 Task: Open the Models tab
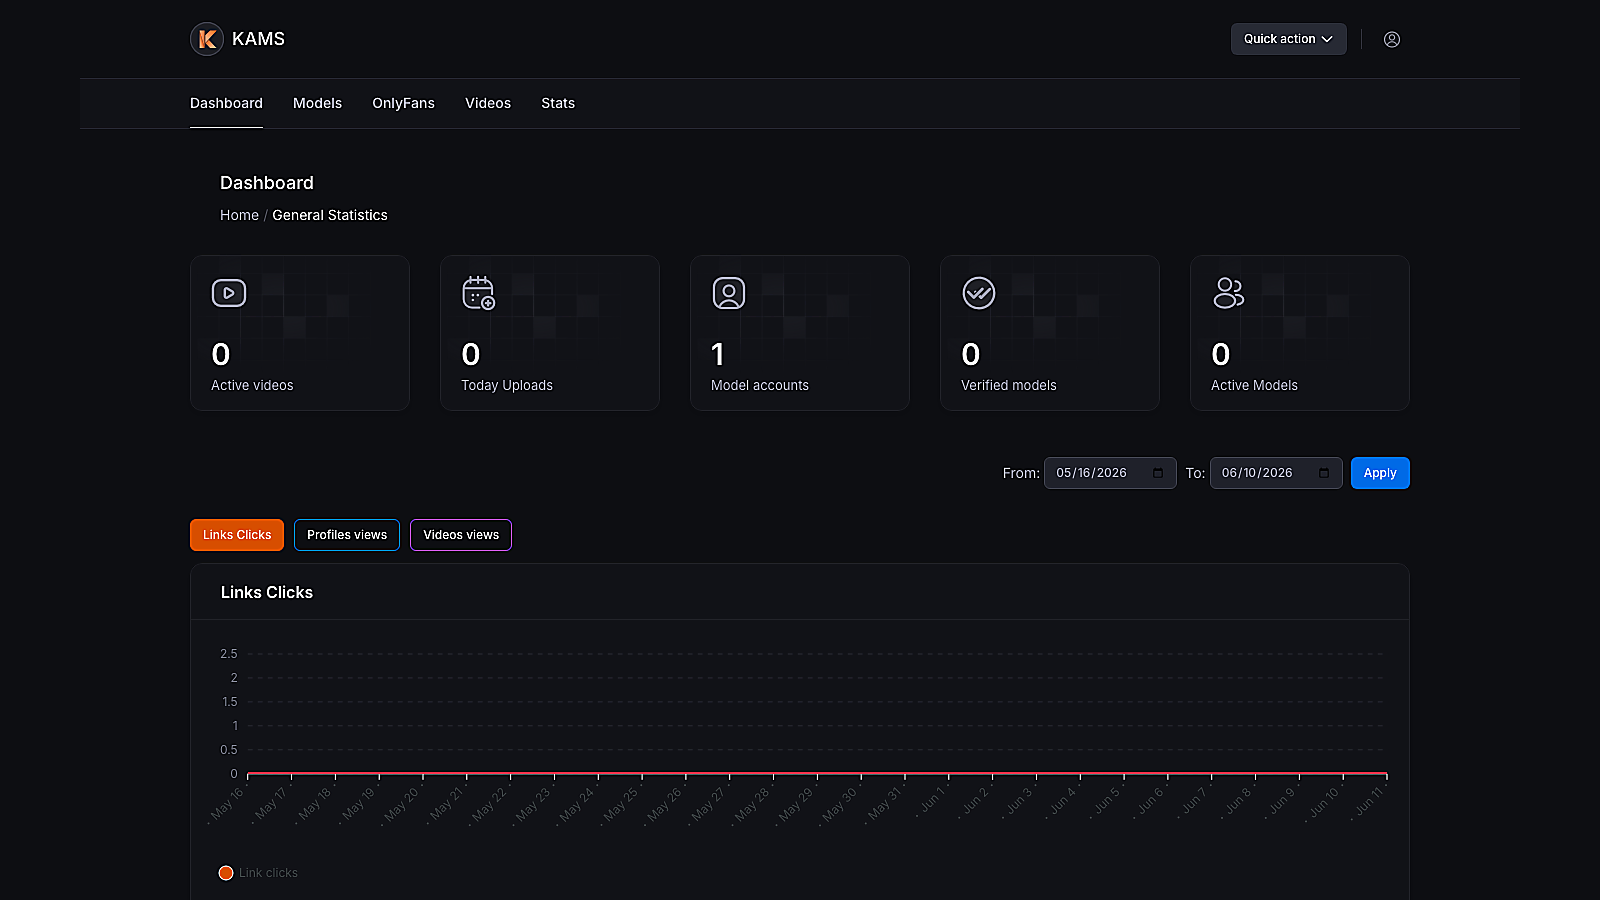click(317, 103)
